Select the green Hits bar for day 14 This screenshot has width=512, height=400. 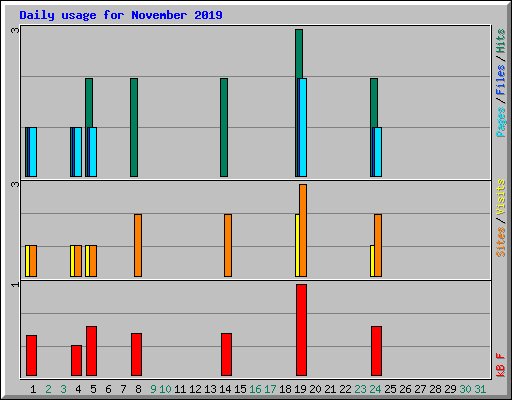[x=224, y=127]
